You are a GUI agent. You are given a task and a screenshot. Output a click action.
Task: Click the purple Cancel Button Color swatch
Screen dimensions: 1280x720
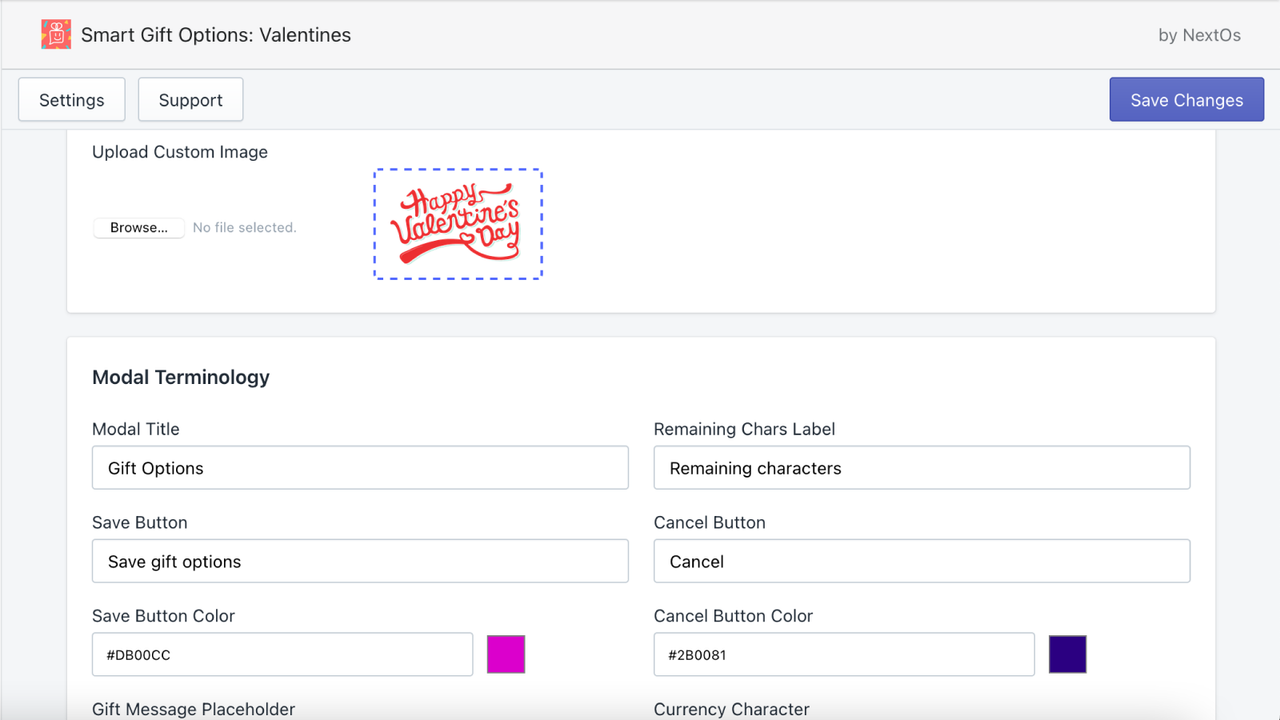coord(1067,654)
